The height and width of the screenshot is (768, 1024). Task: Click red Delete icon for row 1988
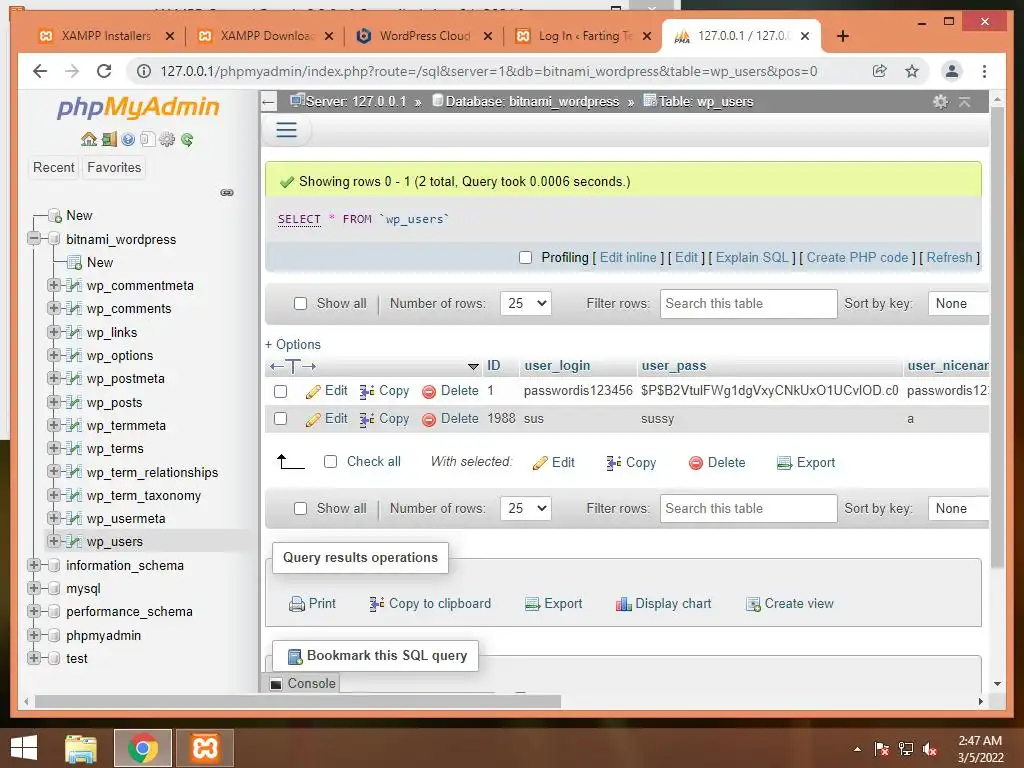(429, 420)
